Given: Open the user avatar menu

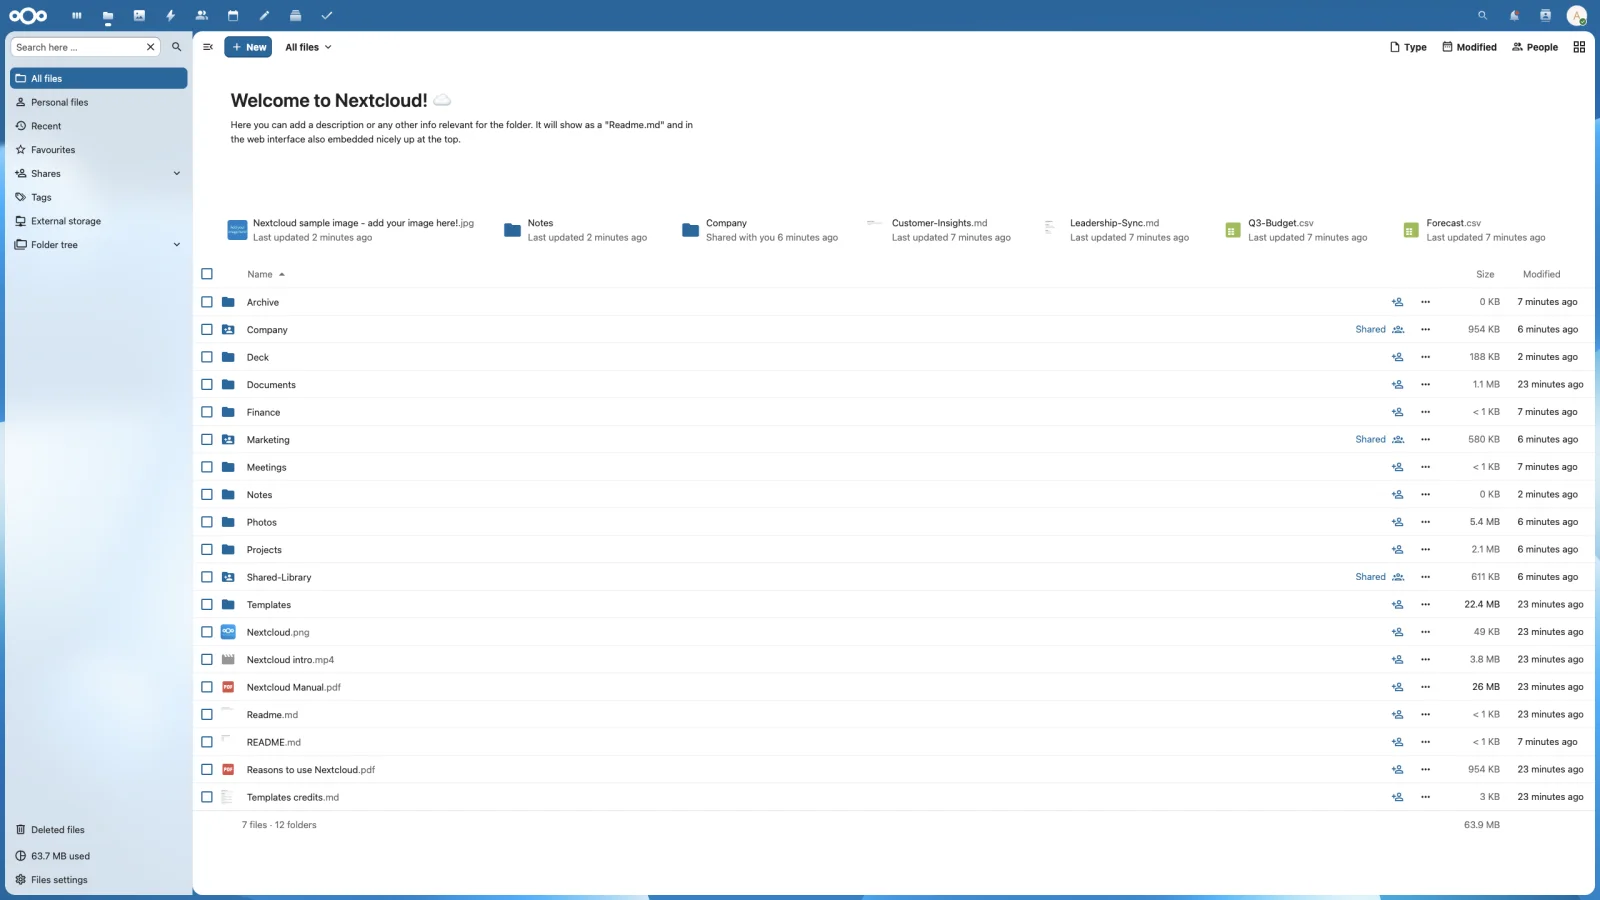Looking at the screenshot, I should 1577,16.
